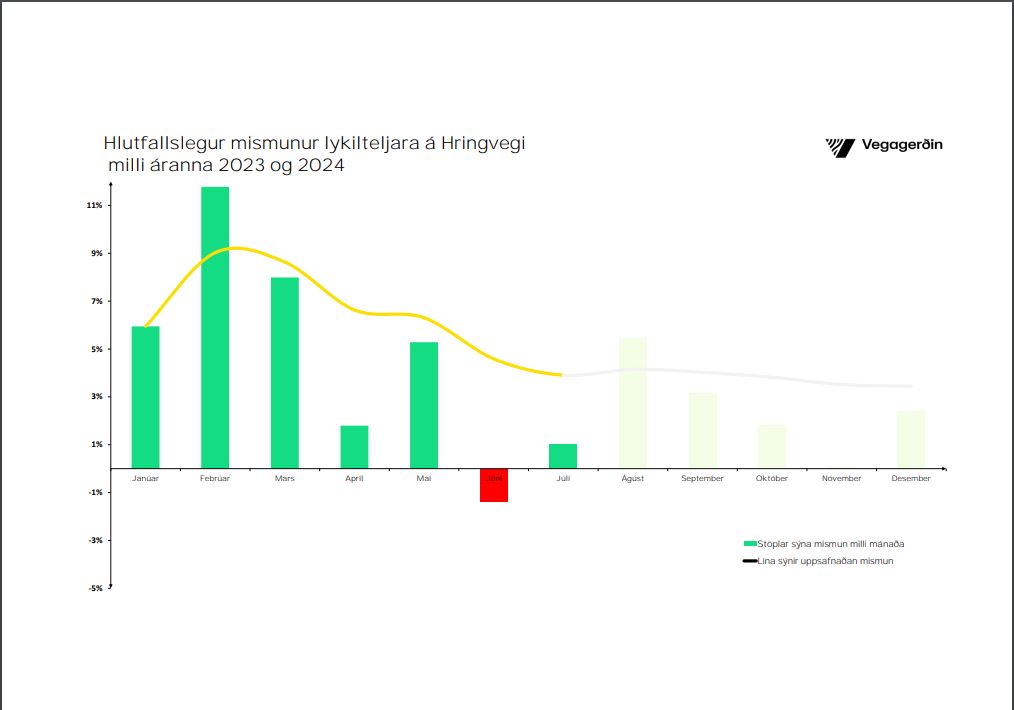The width and height of the screenshot is (1014, 710).
Task: Select the short green Apríl bar
Action: click(354, 447)
